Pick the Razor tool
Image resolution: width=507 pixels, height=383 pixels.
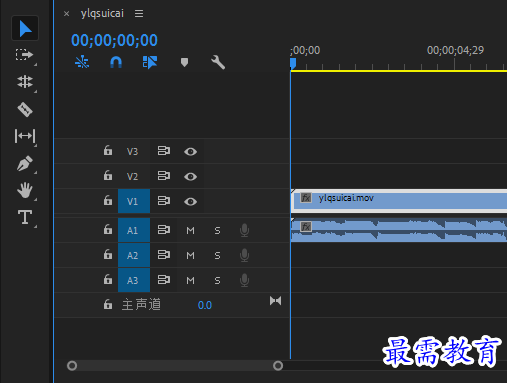point(25,109)
